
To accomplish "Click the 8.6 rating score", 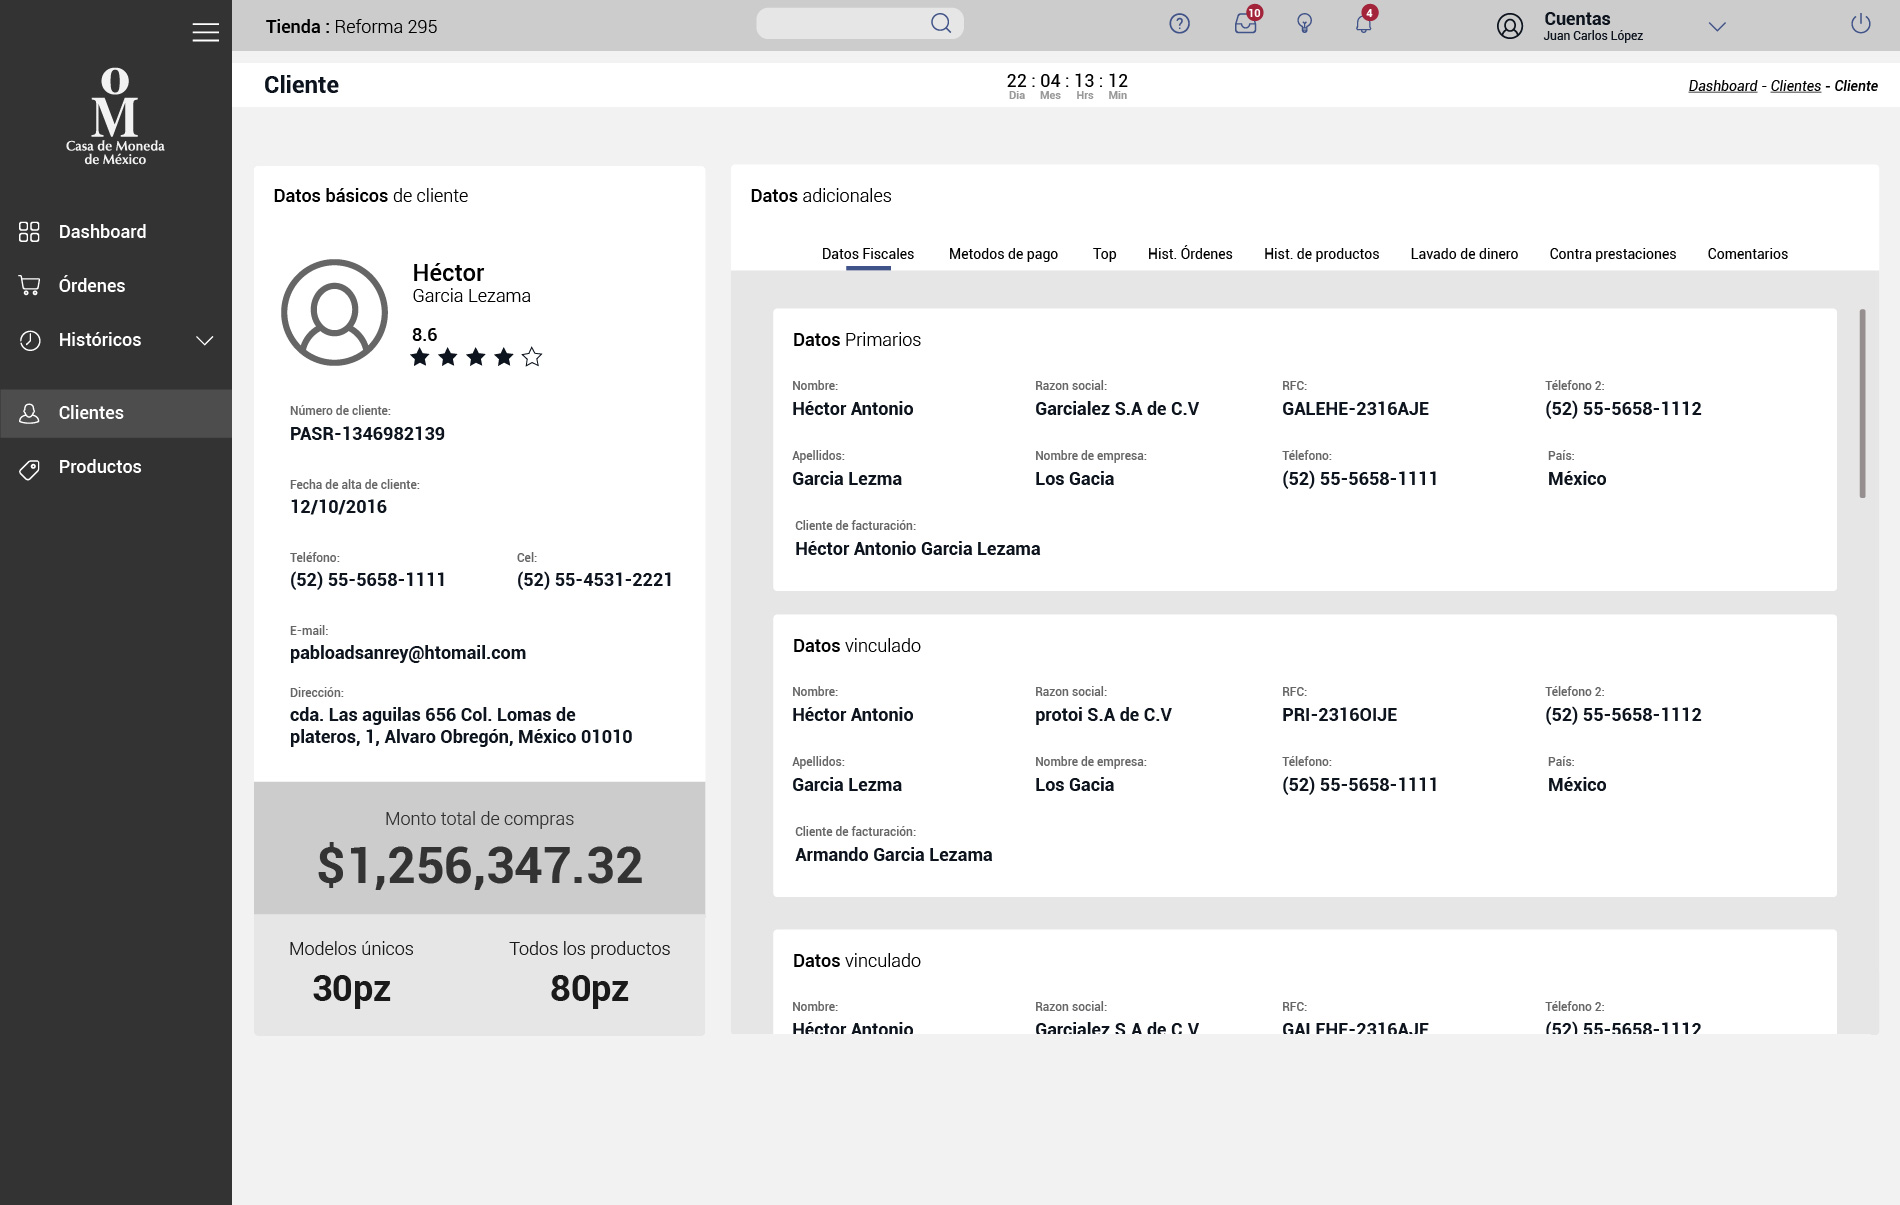I will pyautogui.click(x=424, y=335).
